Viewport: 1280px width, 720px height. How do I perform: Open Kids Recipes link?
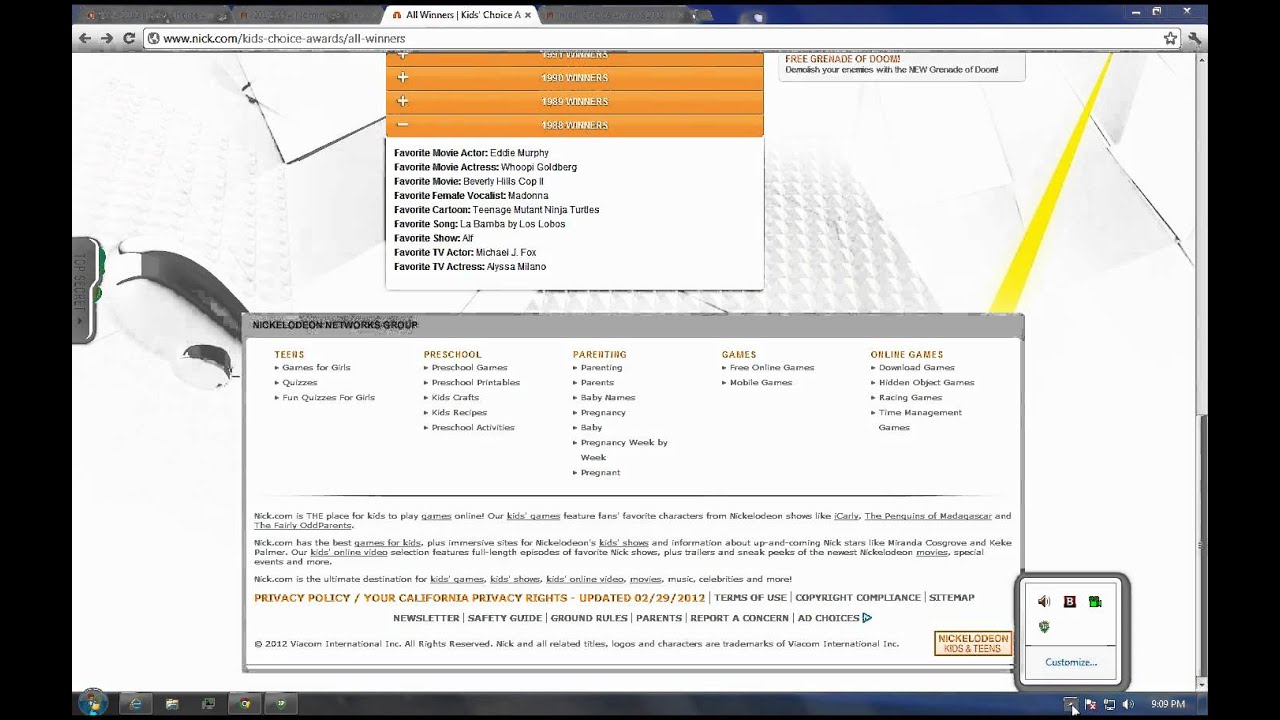pos(459,412)
